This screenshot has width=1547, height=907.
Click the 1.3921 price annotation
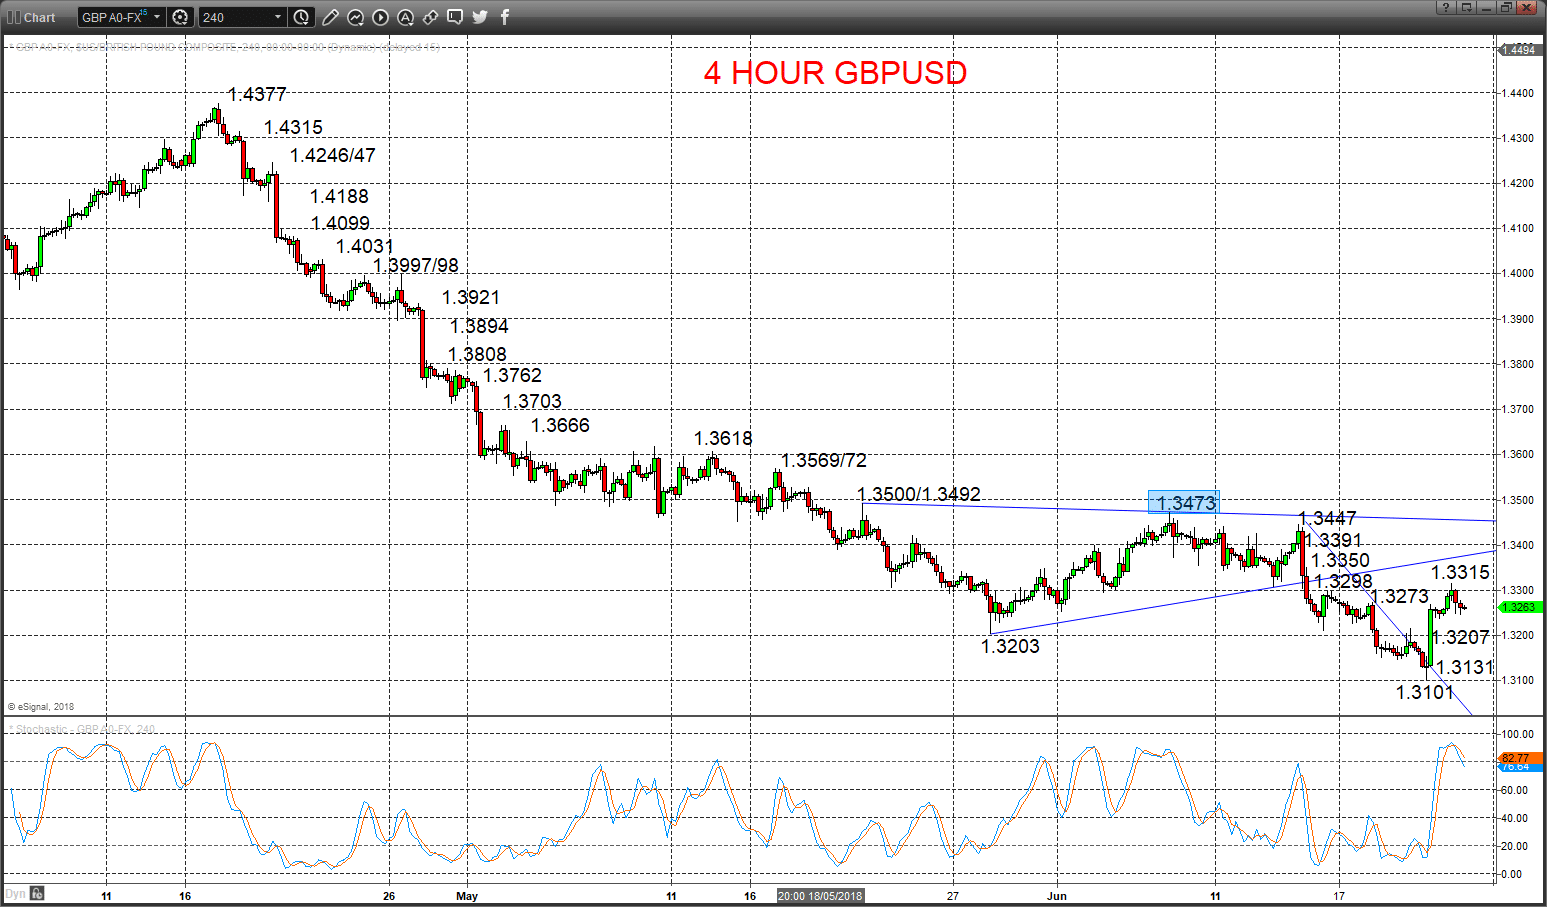(470, 297)
